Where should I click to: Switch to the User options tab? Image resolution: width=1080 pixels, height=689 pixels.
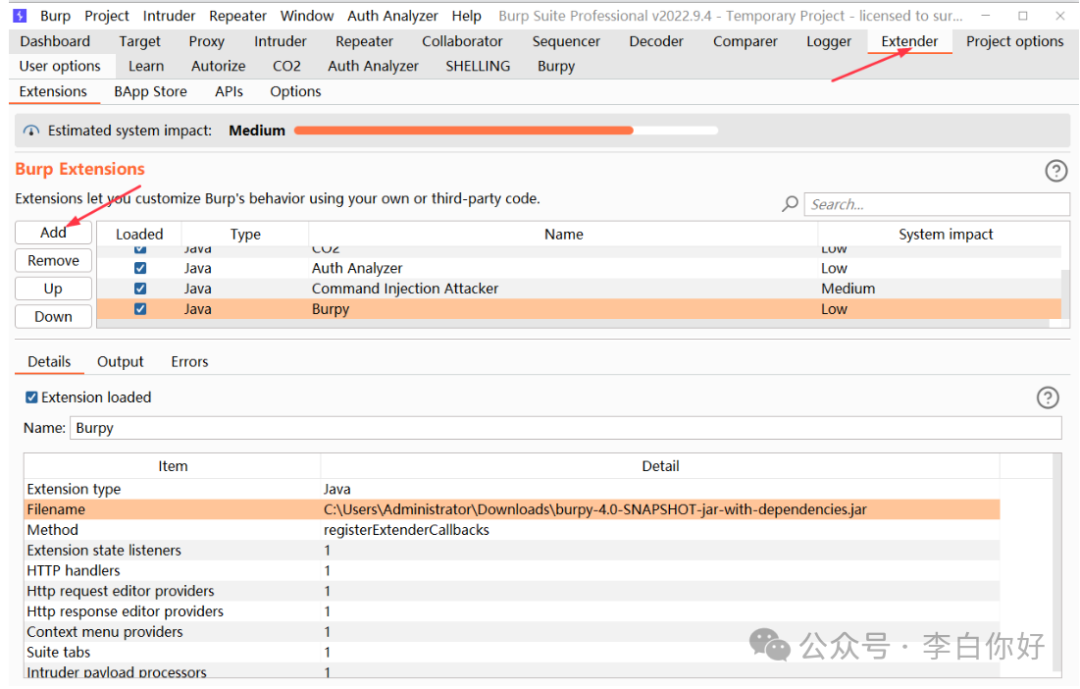pos(60,66)
